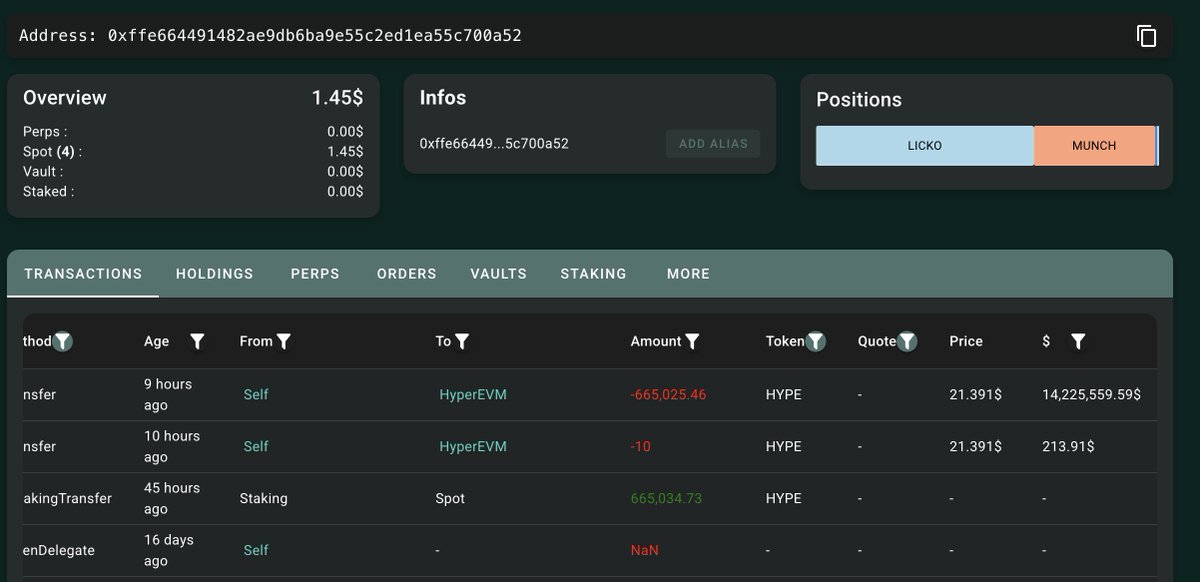The width and height of the screenshot is (1200, 582).
Task: Select the Orders tab
Action: point(406,274)
